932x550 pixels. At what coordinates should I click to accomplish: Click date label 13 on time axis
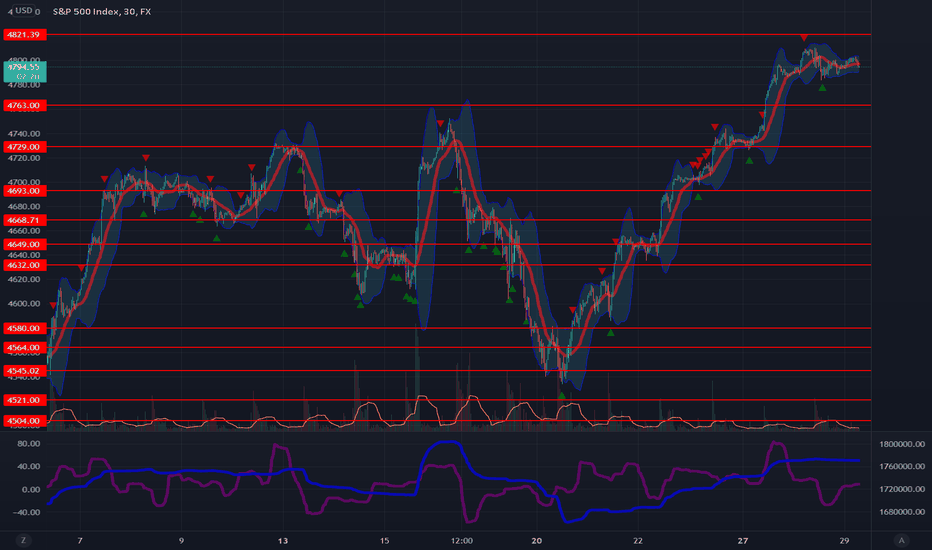283,540
